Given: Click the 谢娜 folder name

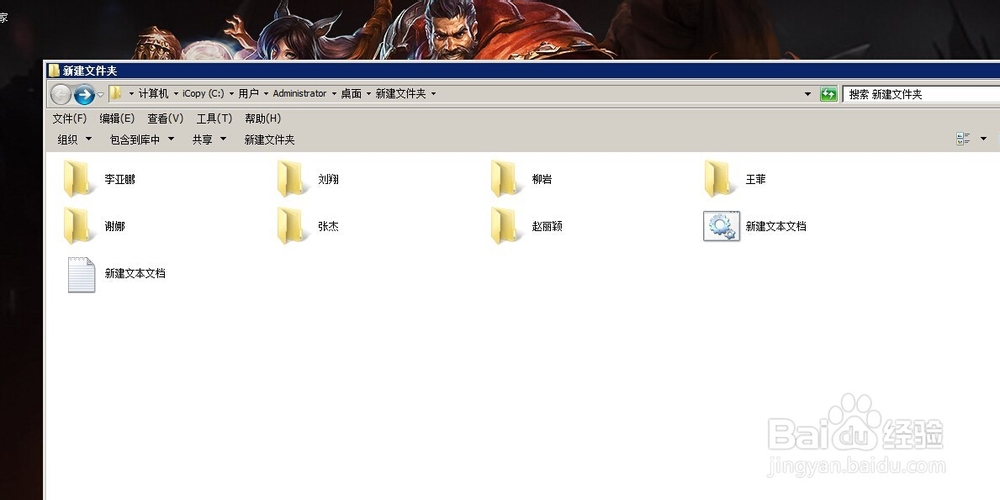Looking at the screenshot, I should [115, 226].
